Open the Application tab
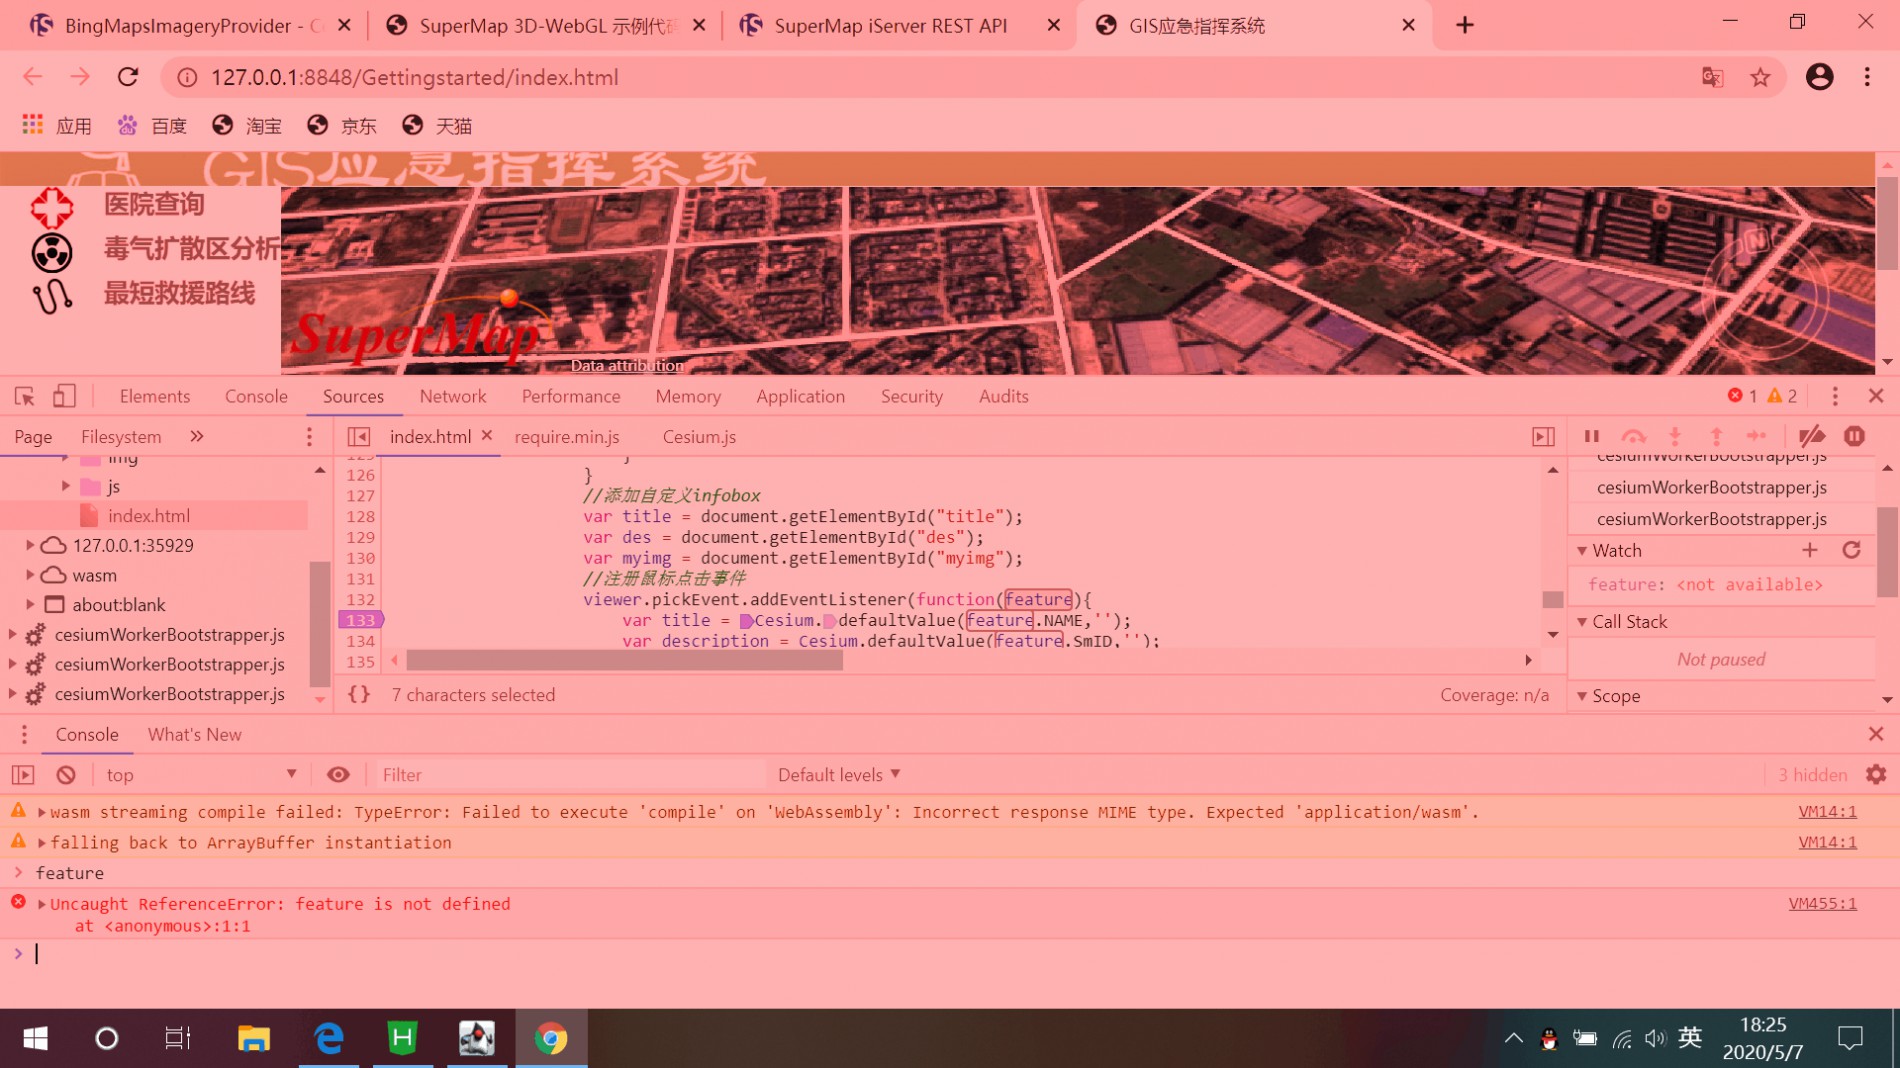The height and width of the screenshot is (1068, 1900). 800,396
